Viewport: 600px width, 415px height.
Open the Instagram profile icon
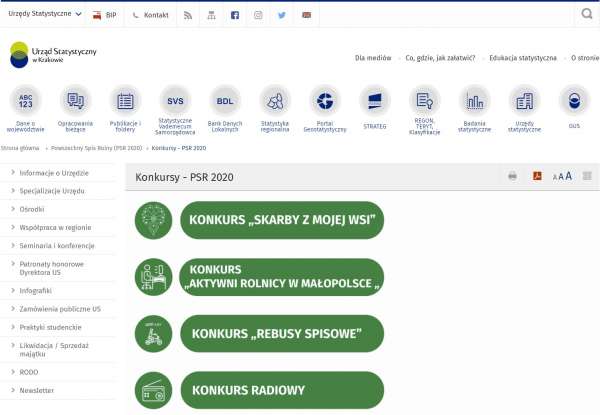pyautogui.click(x=258, y=15)
